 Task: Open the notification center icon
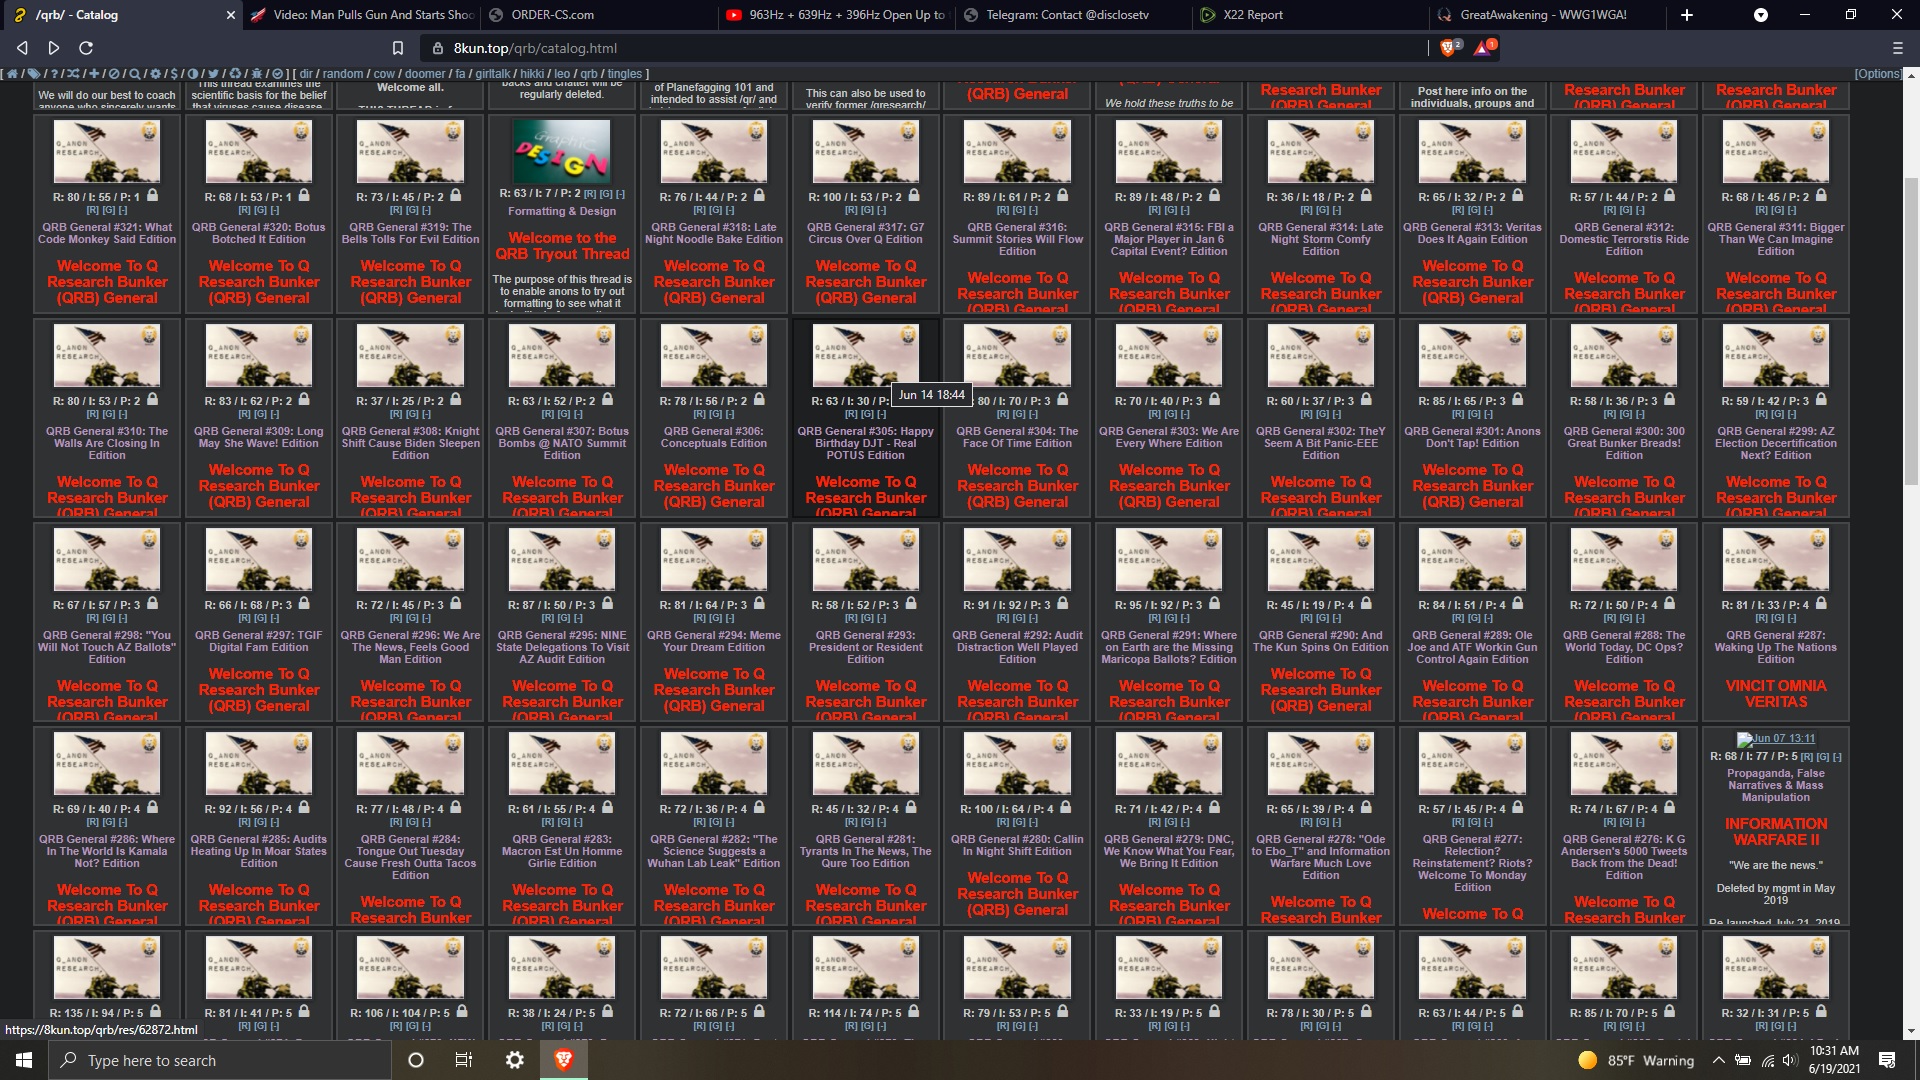(x=1887, y=1060)
